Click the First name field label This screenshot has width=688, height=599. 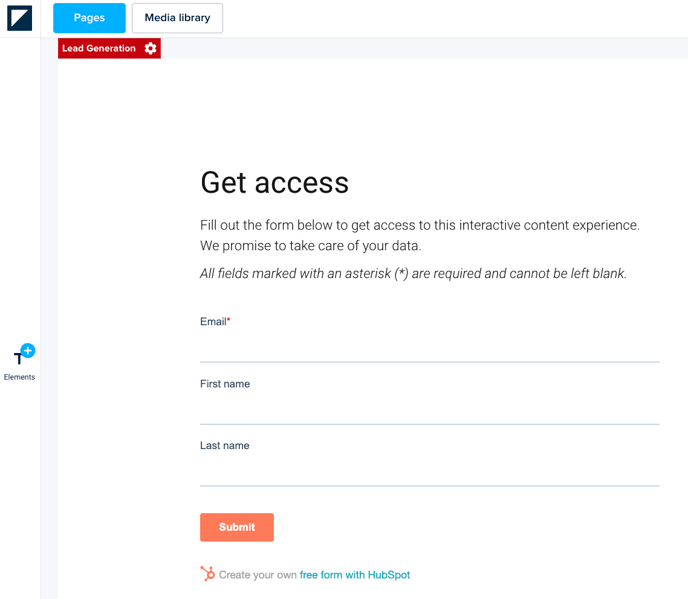pos(225,384)
